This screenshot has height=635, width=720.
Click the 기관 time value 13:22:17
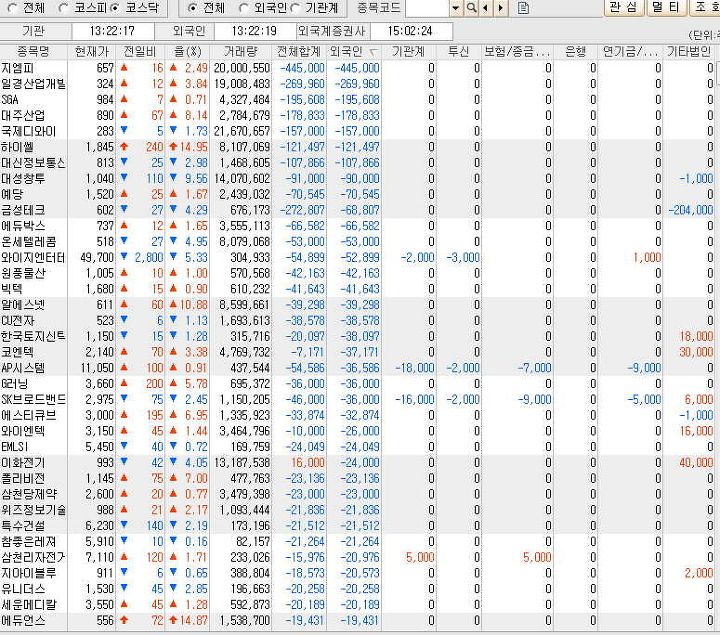[112, 31]
